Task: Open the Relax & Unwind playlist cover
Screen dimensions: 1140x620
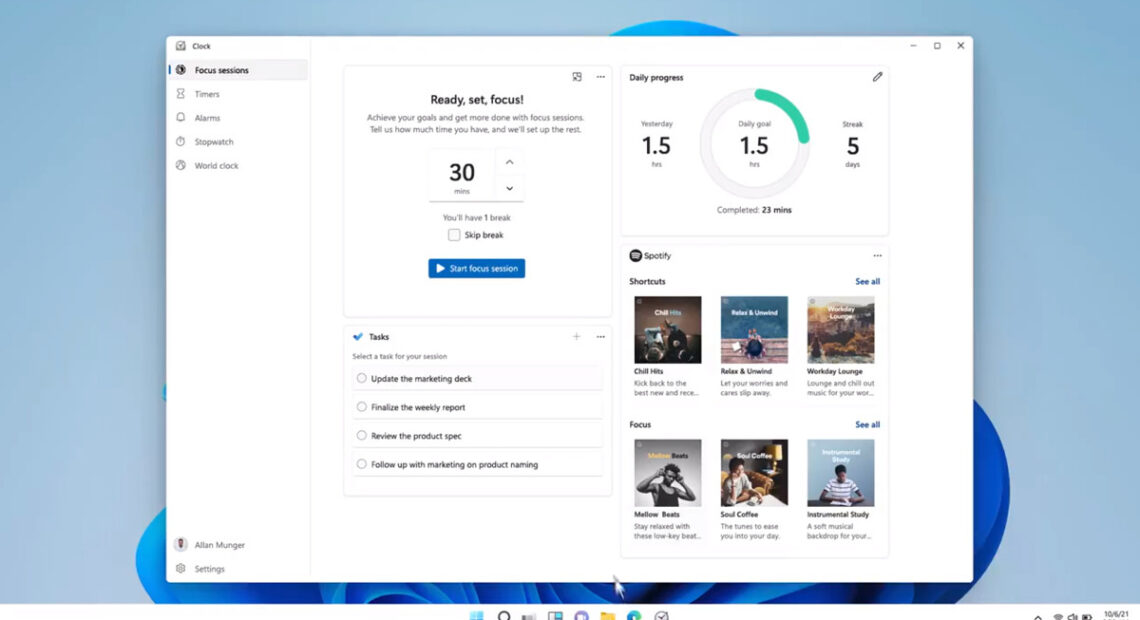Action: coord(754,329)
